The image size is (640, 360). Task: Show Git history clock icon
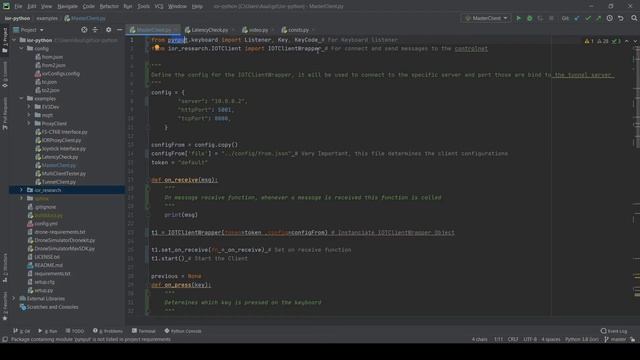tap(609, 18)
